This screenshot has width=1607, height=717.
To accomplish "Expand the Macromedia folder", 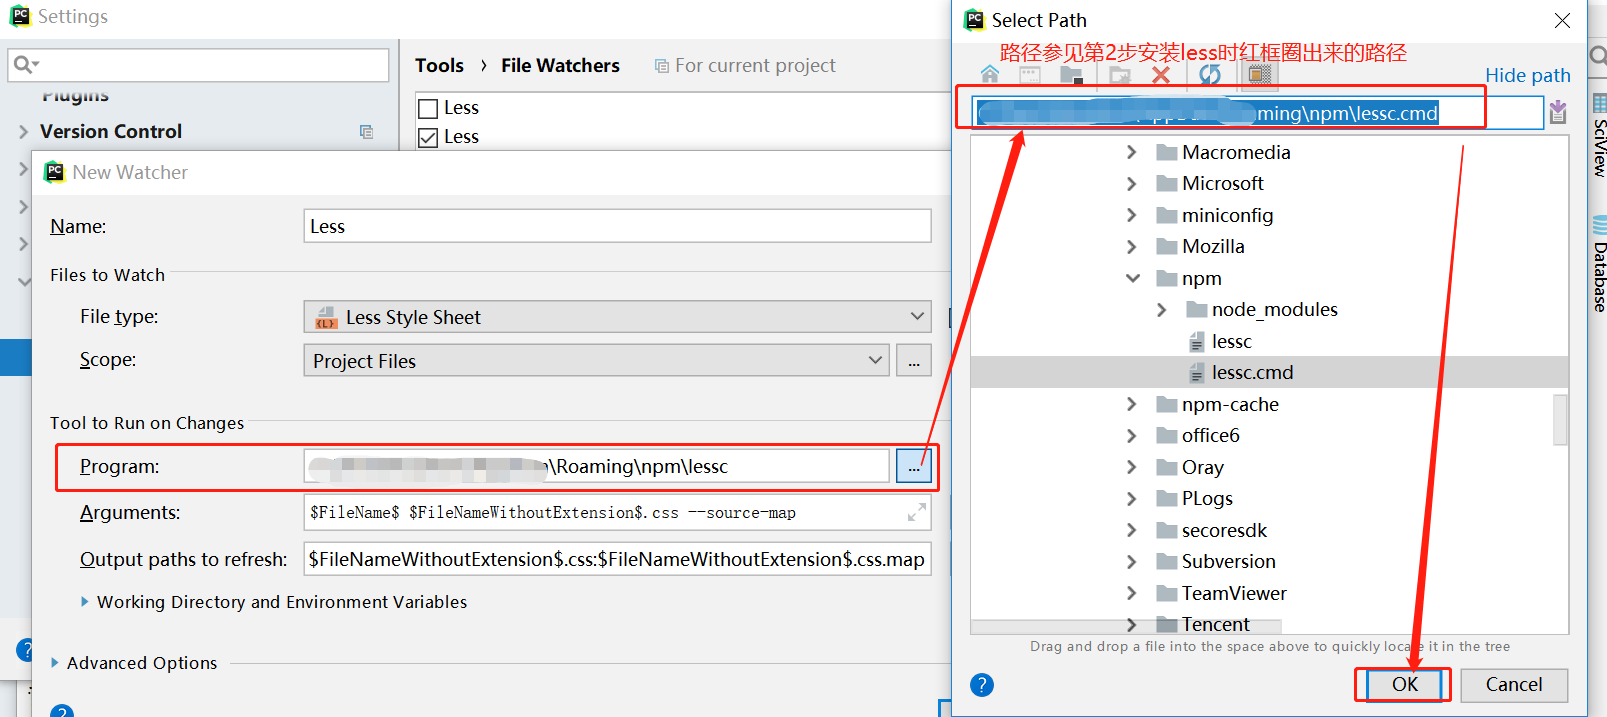I will click(1131, 152).
